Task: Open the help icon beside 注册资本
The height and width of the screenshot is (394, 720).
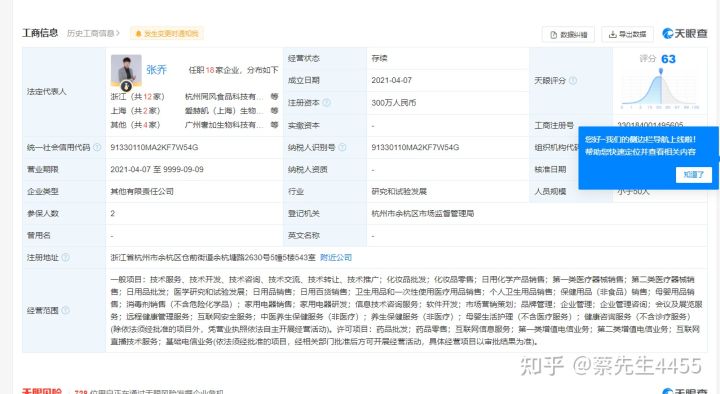Action: 326,102
